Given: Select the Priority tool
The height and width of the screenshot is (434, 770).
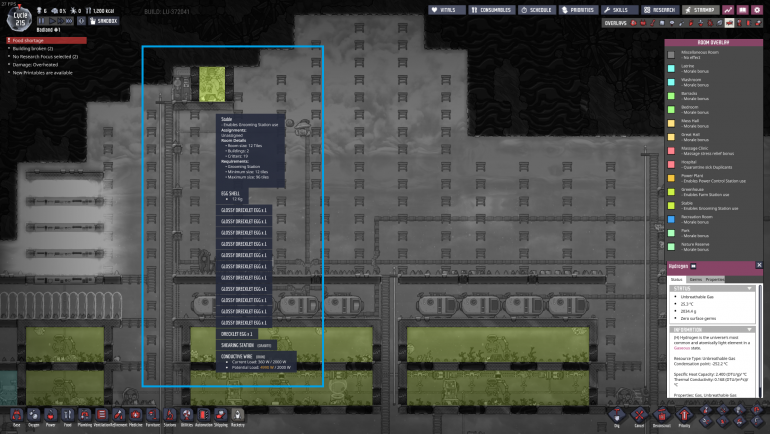Looking at the screenshot, I should pyautogui.click(x=684, y=416).
